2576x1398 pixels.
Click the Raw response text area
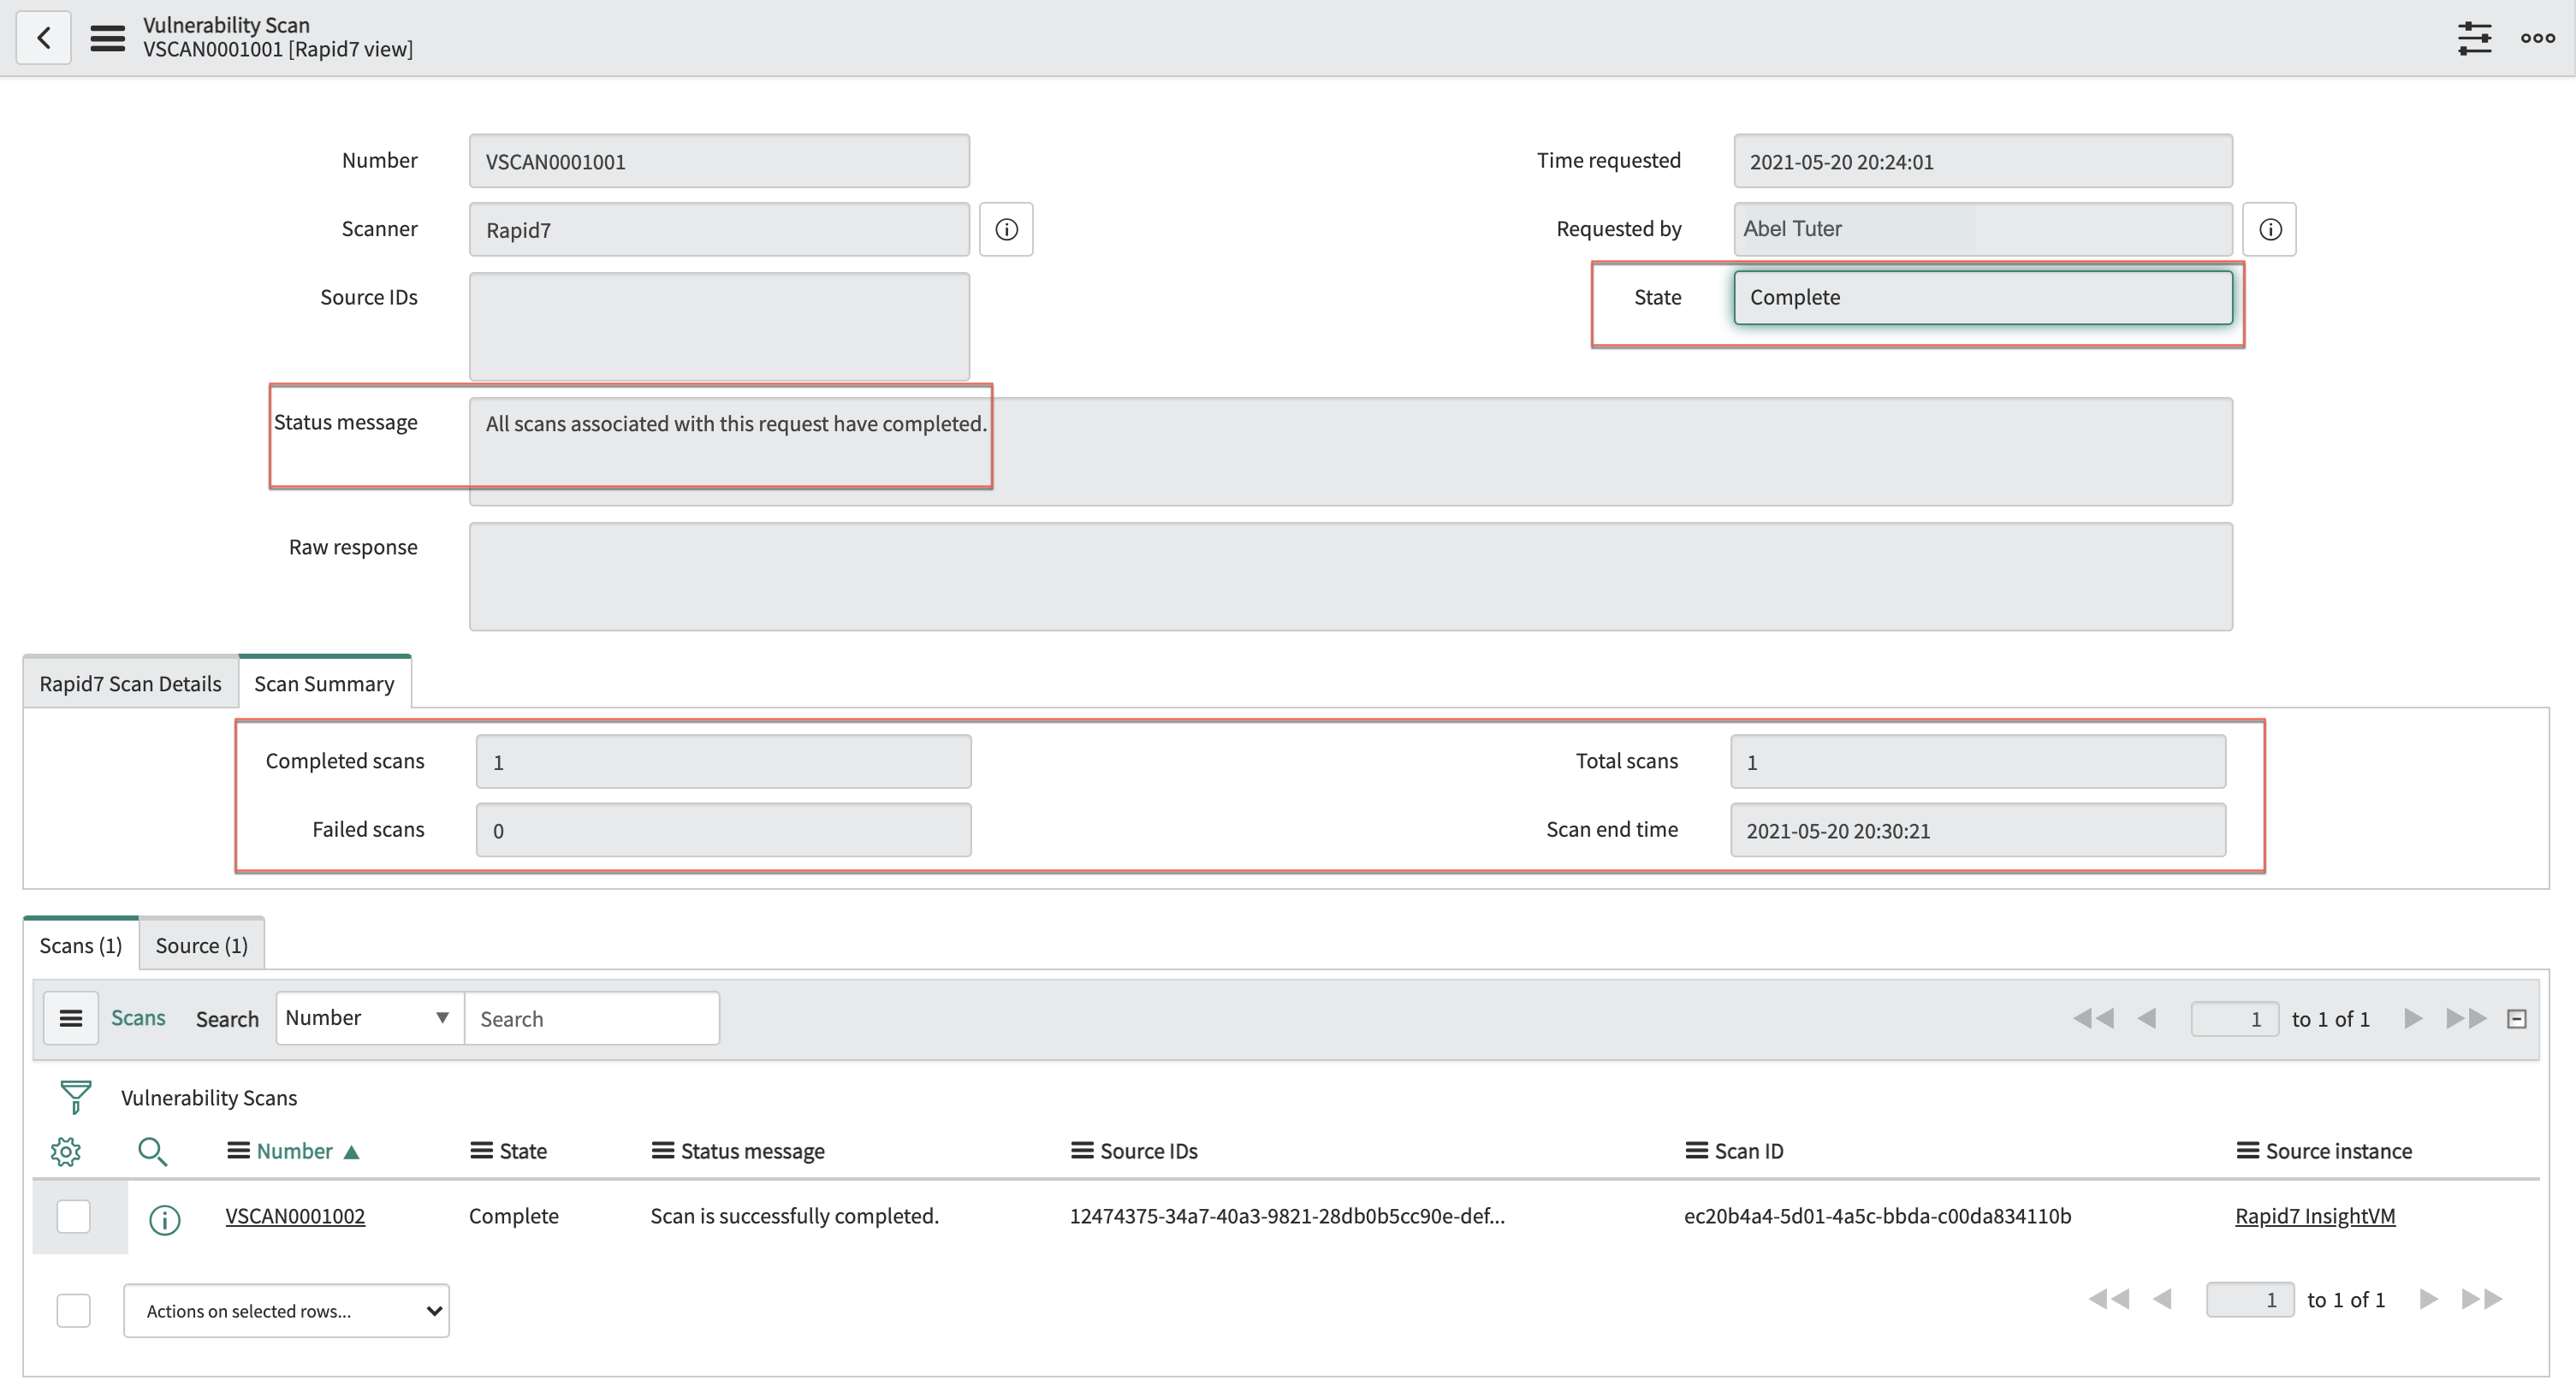tap(1351, 576)
